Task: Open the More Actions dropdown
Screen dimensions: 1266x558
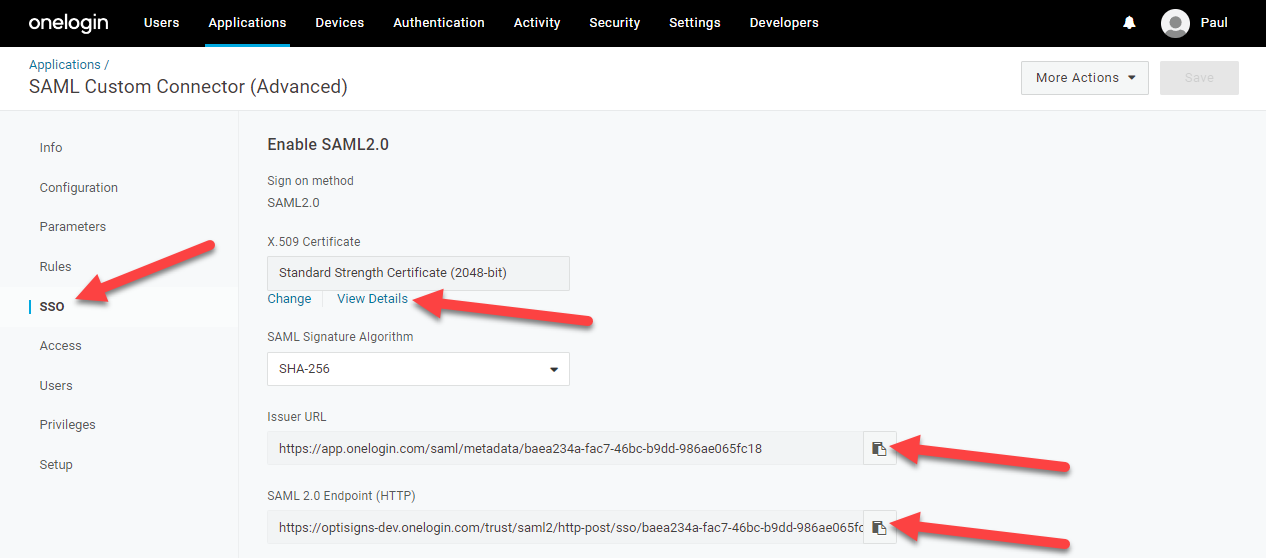Action: click(x=1084, y=78)
